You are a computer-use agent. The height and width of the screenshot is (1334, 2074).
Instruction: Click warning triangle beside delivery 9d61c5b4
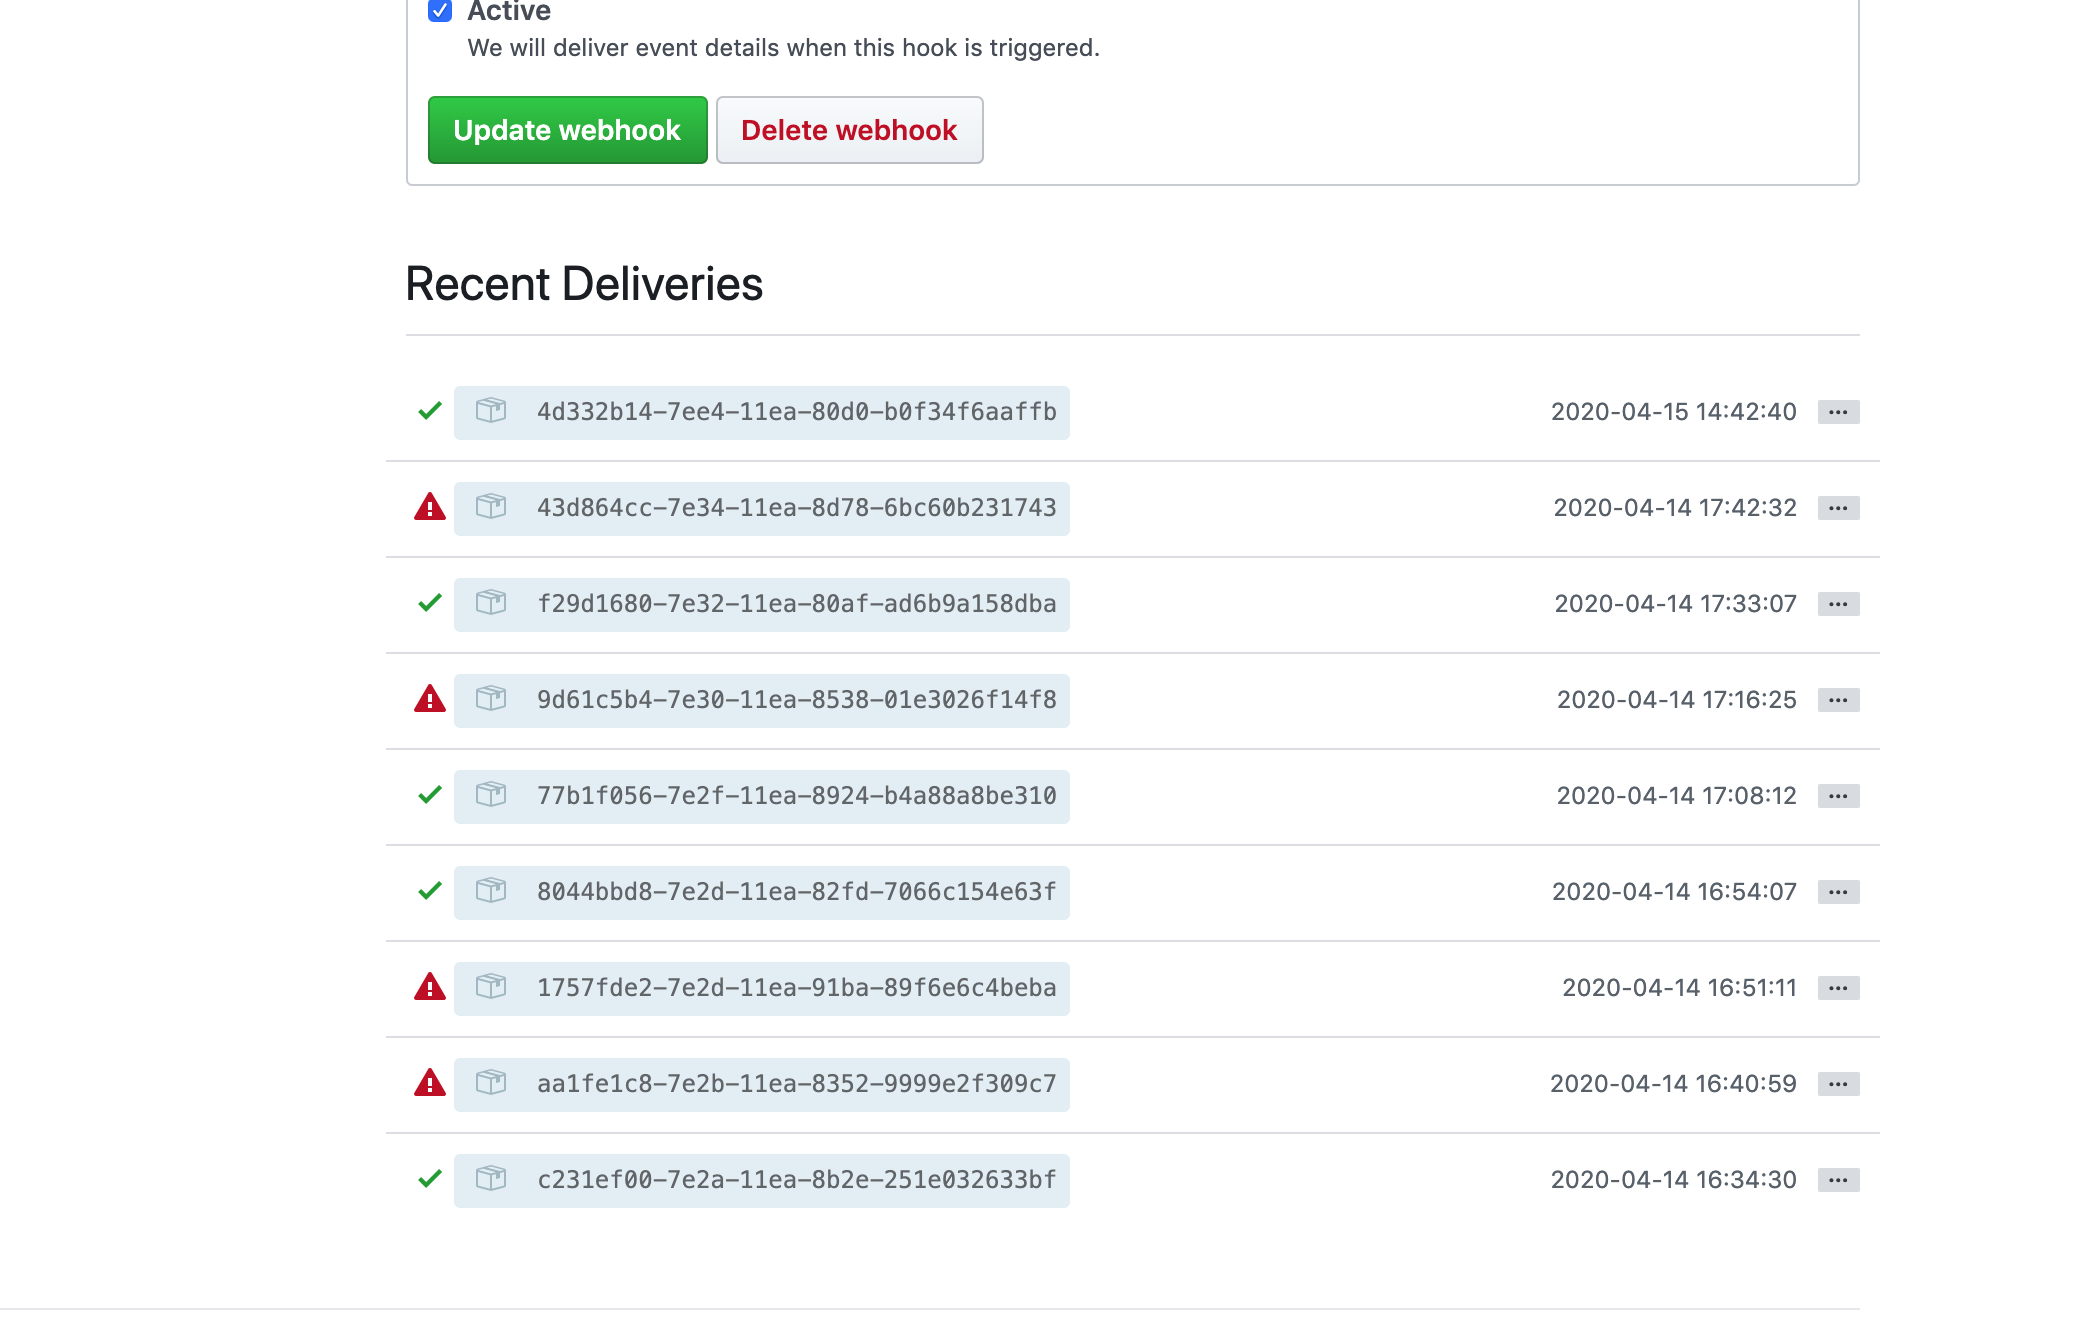click(430, 700)
